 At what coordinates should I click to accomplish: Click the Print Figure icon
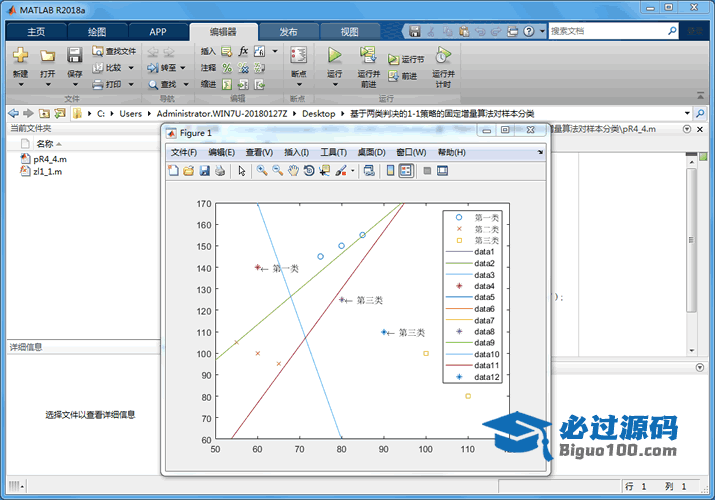click(x=220, y=171)
